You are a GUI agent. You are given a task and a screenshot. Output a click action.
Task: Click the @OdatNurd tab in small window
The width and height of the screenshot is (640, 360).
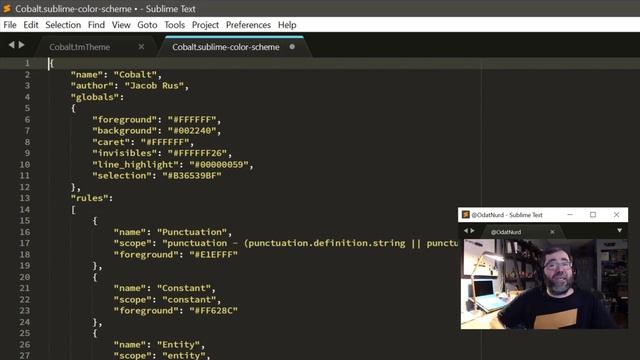[x=506, y=232]
